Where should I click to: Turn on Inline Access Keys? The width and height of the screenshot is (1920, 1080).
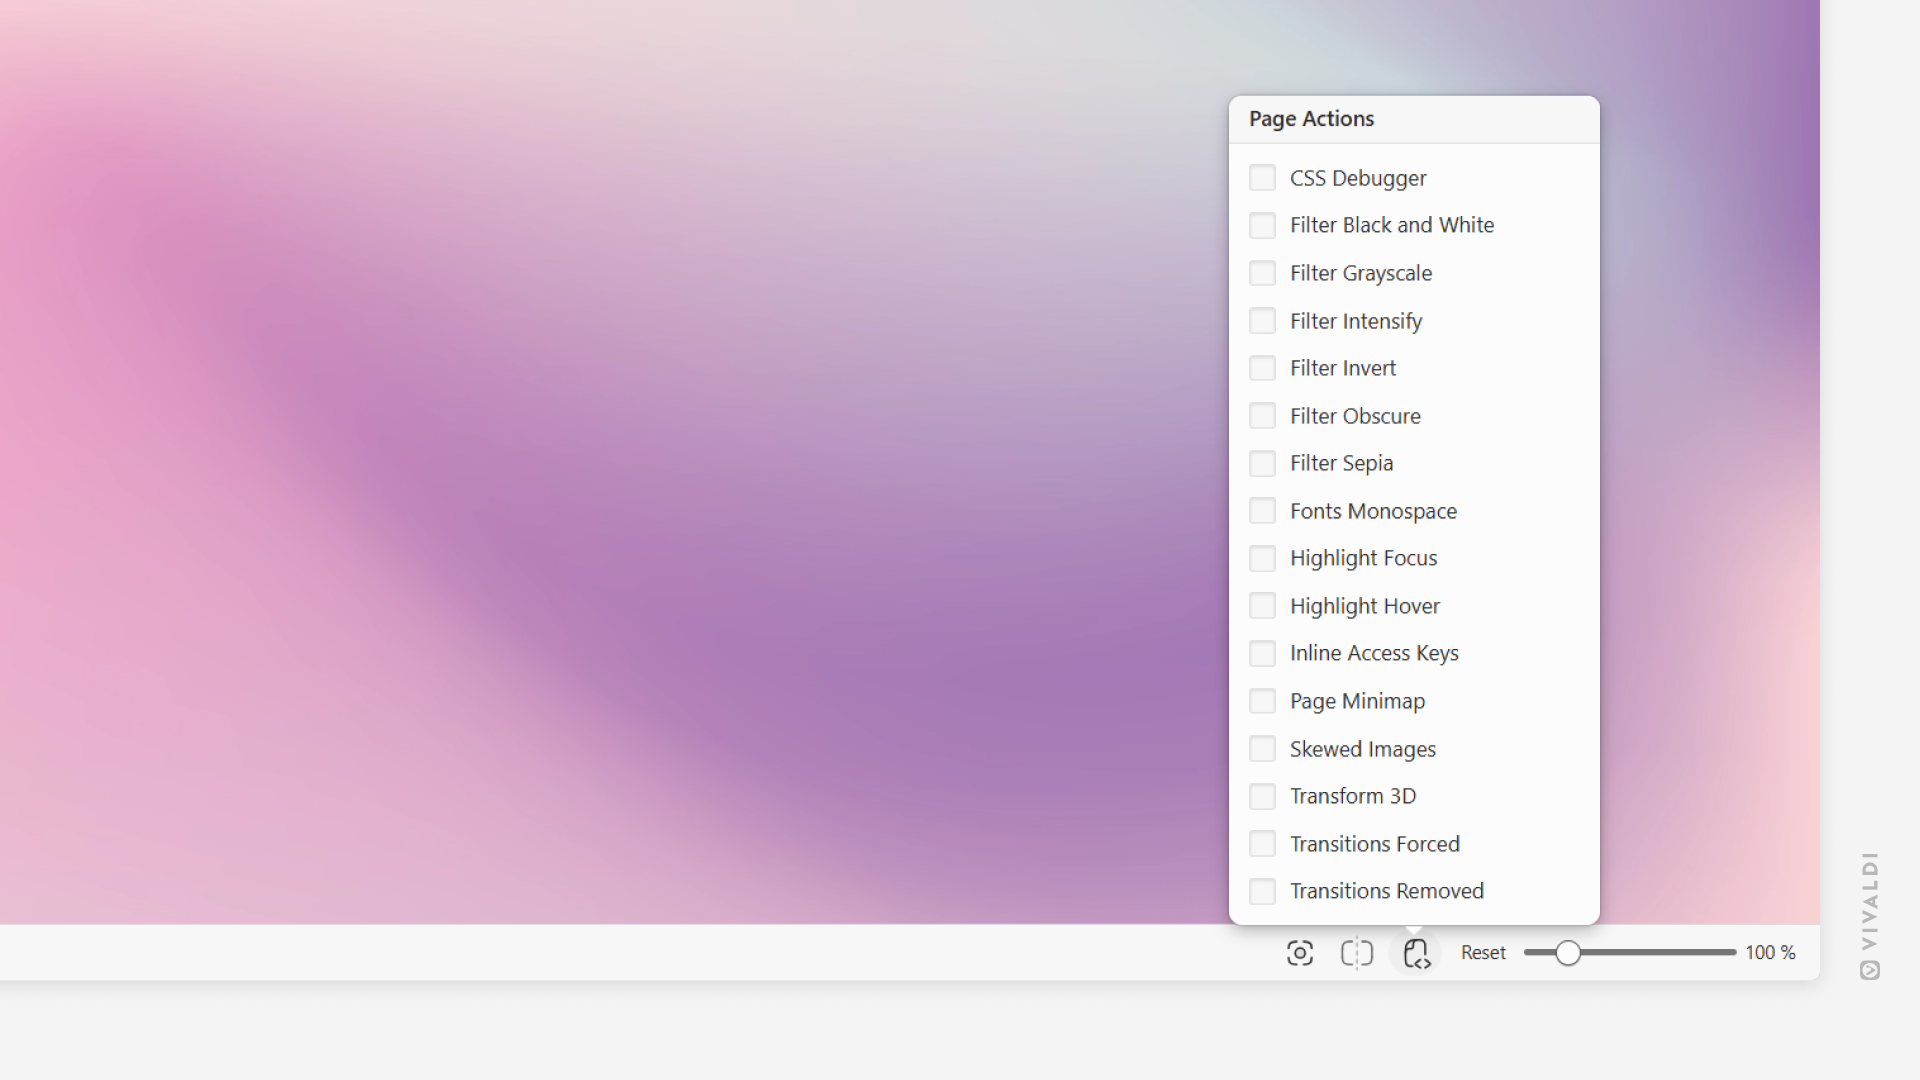[x=1262, y=653]
